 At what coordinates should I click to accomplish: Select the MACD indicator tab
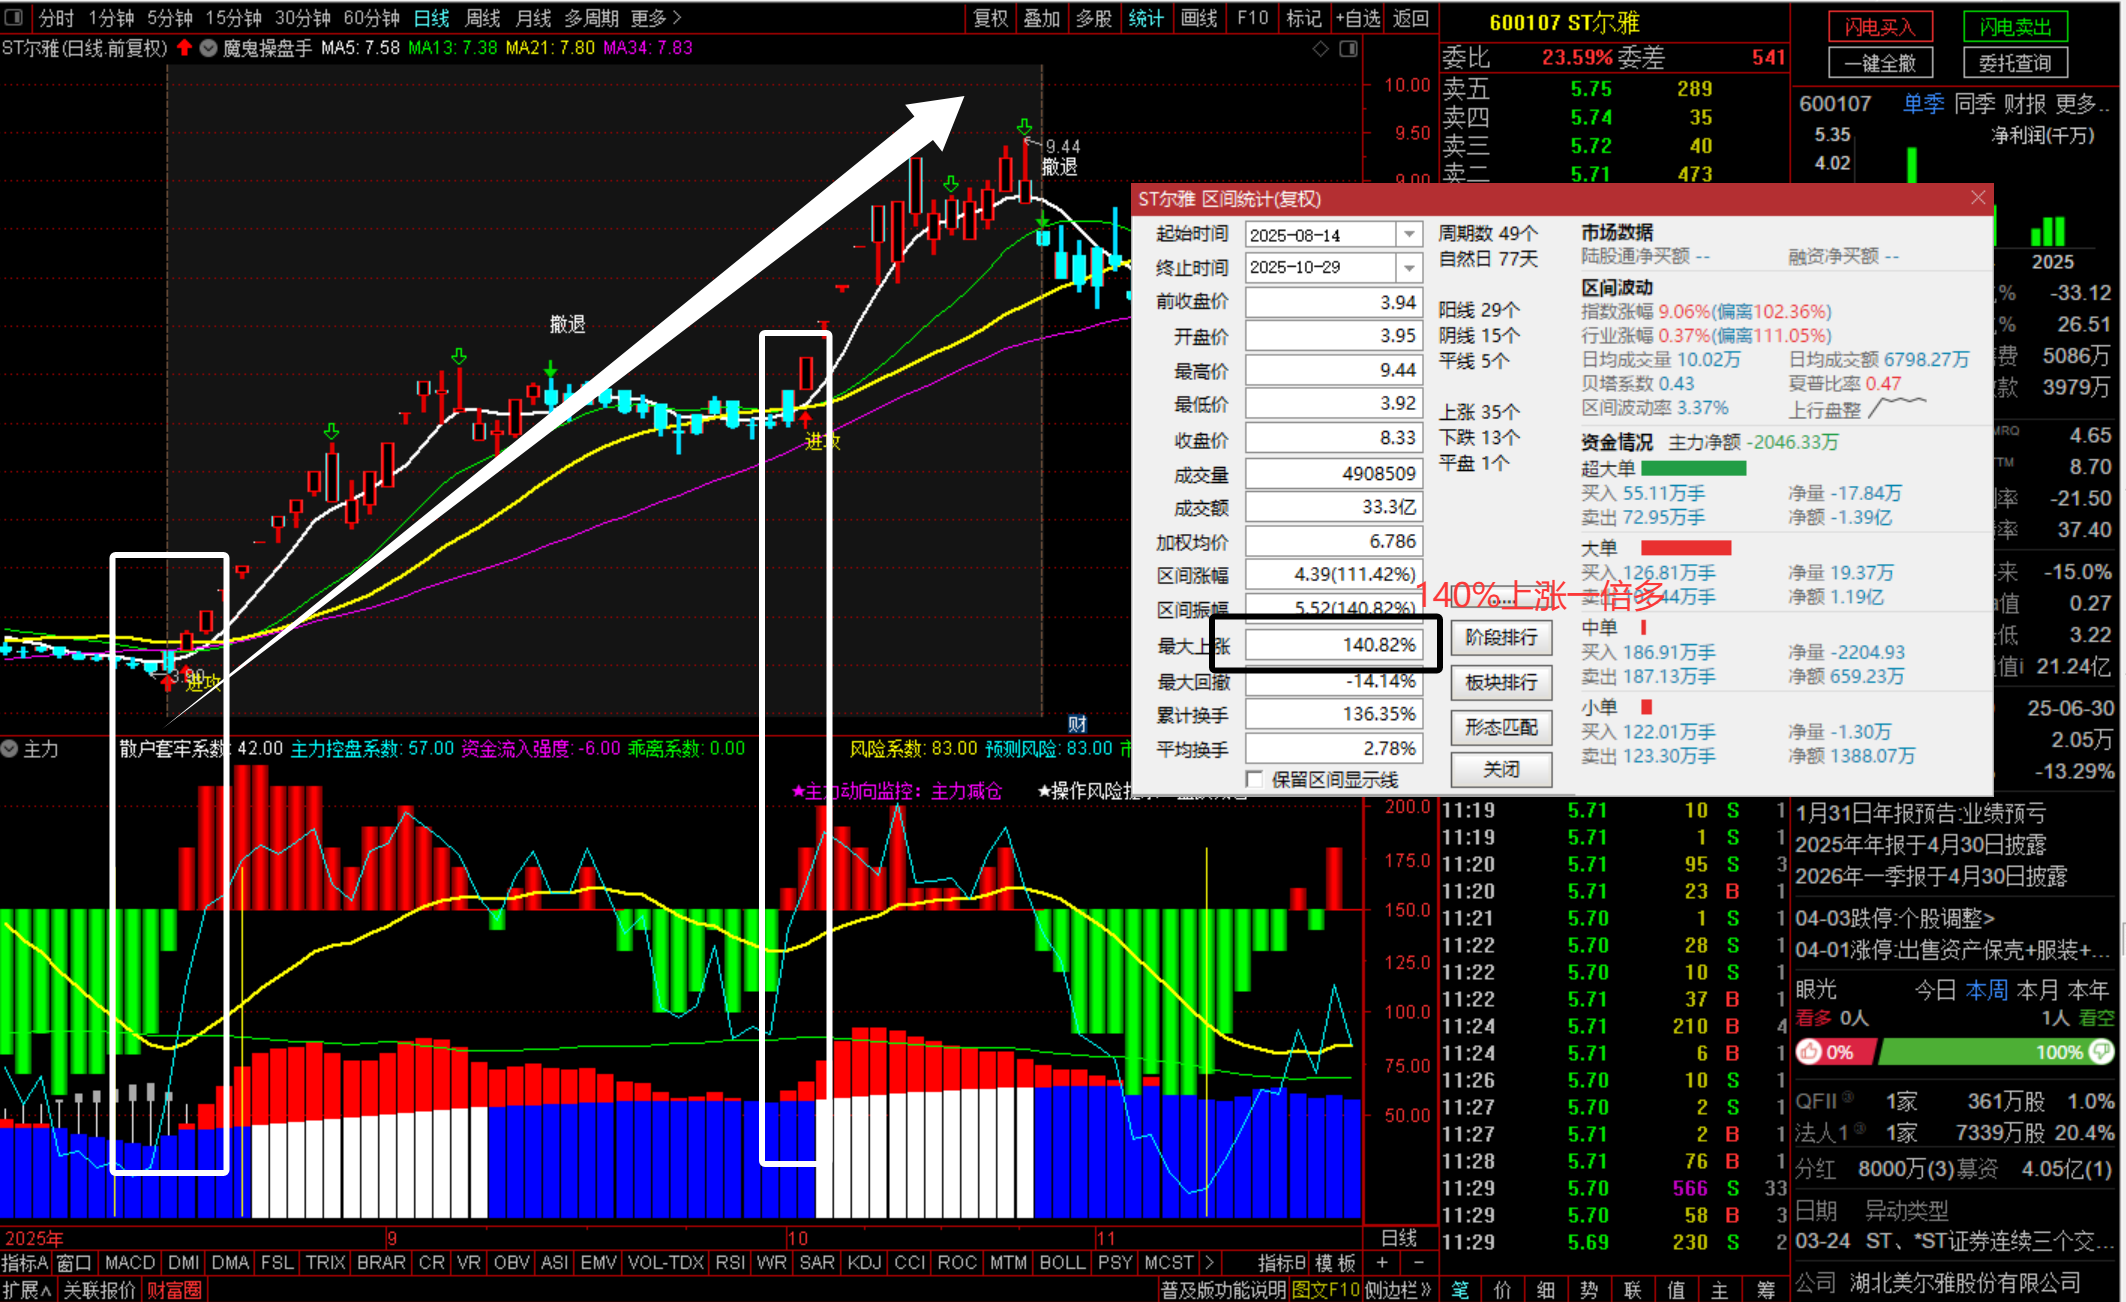point(129,1262)
